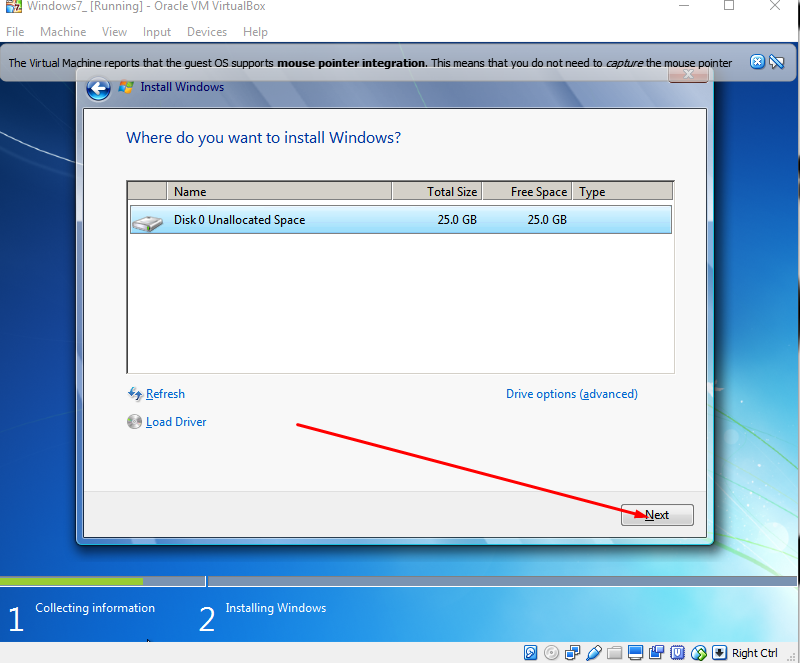
Task: Dismiss the mouse integration notification
Action: click(757, 62)
